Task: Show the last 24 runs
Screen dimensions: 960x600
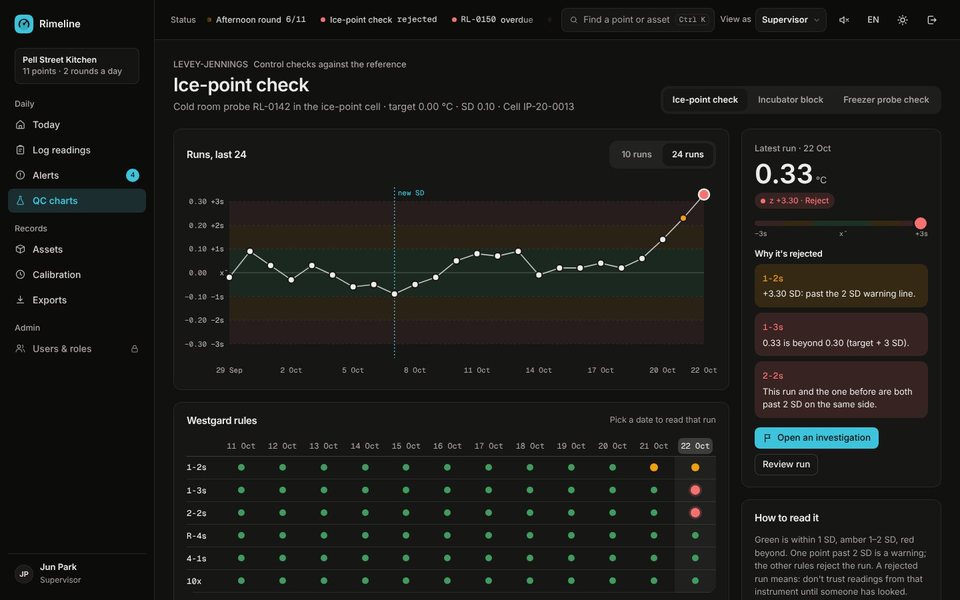Action: coord(688,154)
